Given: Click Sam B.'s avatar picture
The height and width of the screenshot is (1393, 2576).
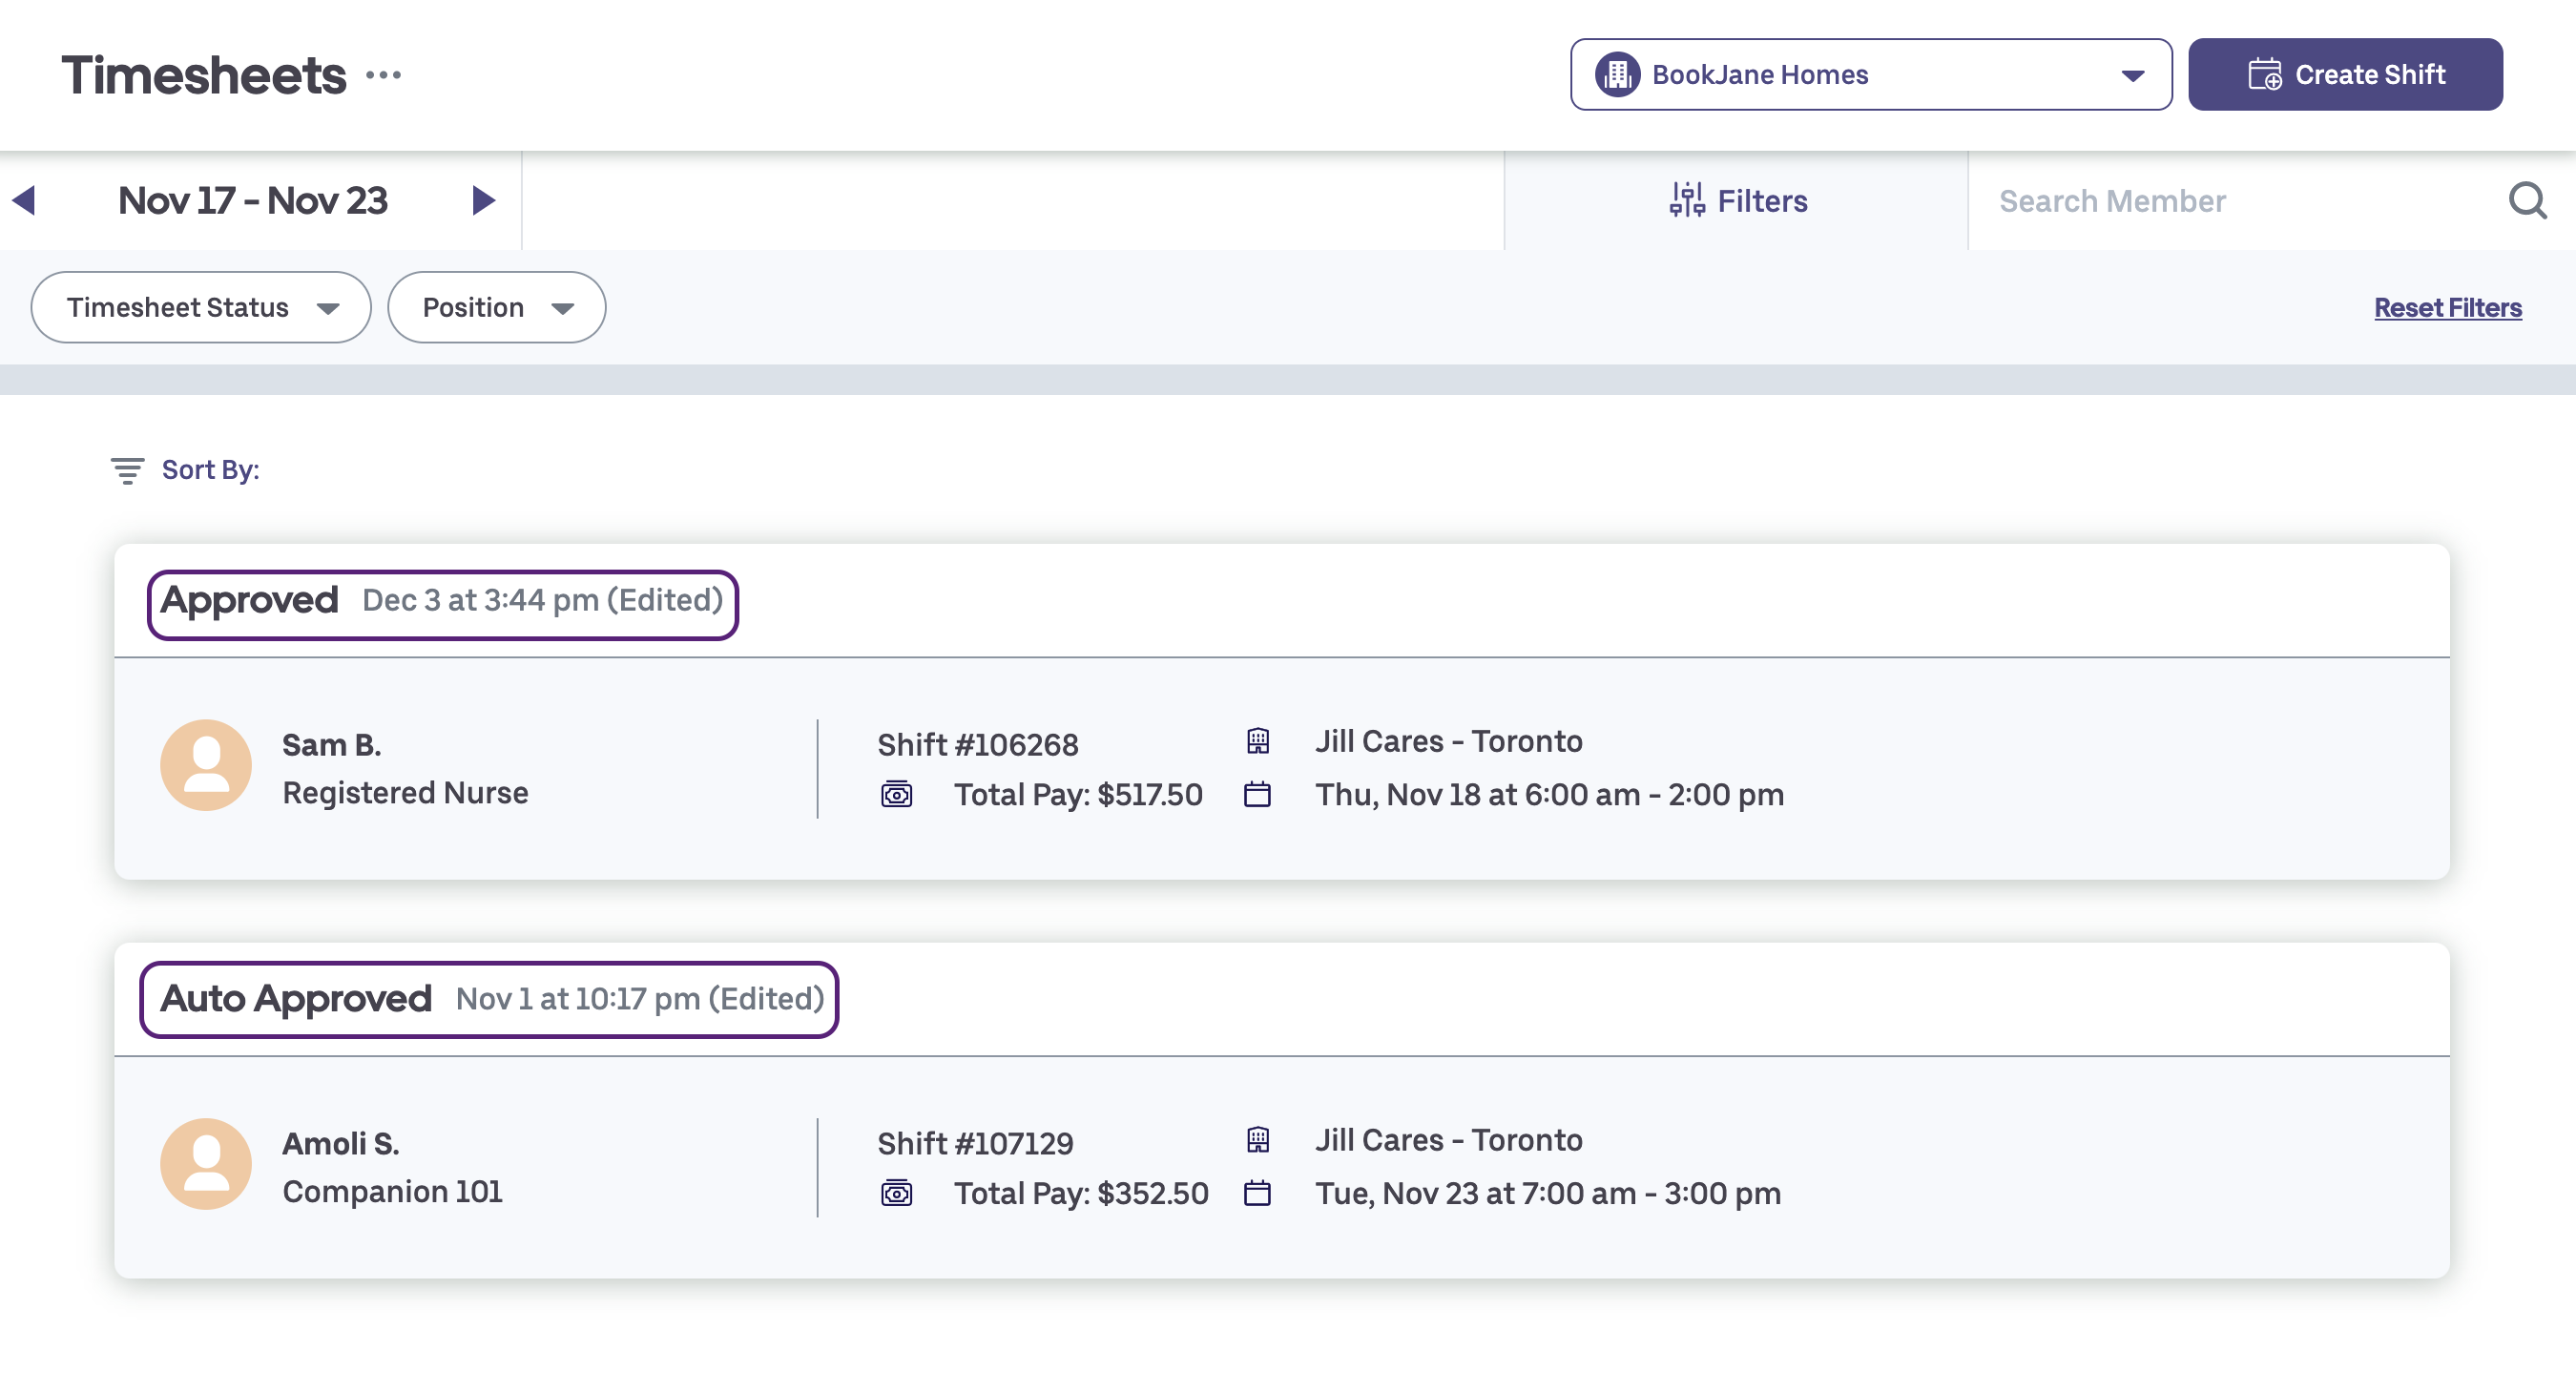Looking at the screenshot, I should coord(206,765).
